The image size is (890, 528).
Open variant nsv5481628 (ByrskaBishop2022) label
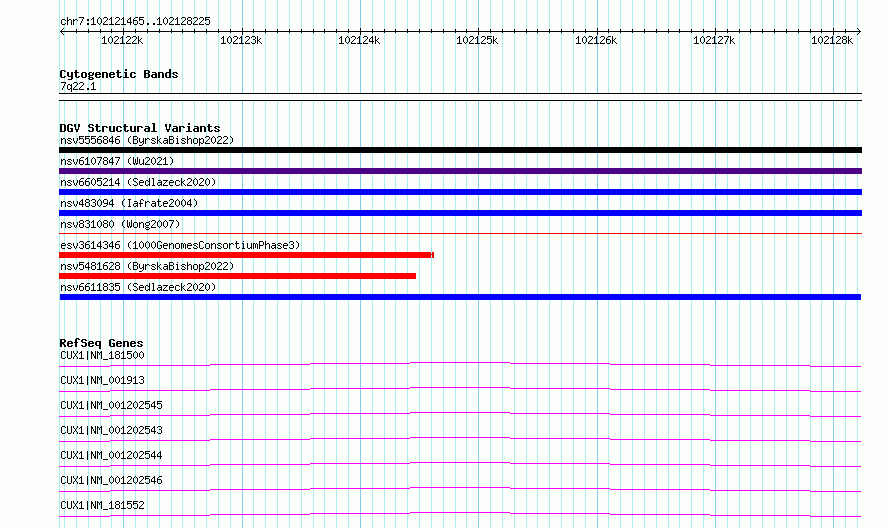pos(147,266)
